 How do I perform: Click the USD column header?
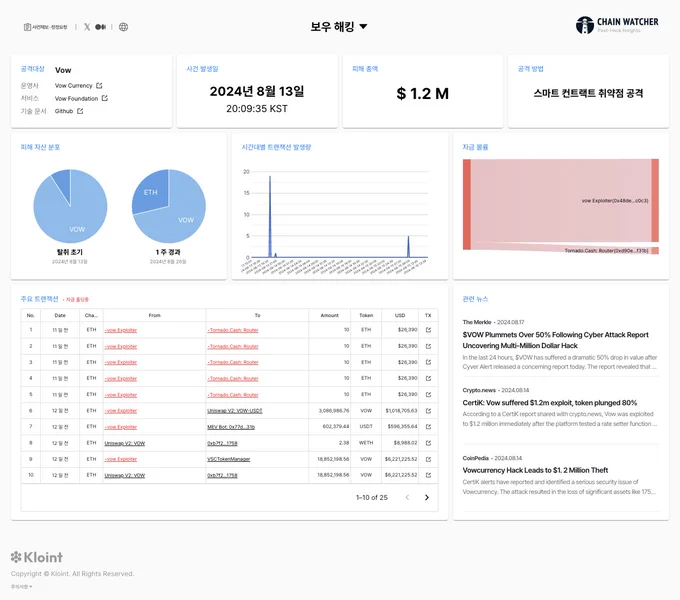[x=400, y=315]
